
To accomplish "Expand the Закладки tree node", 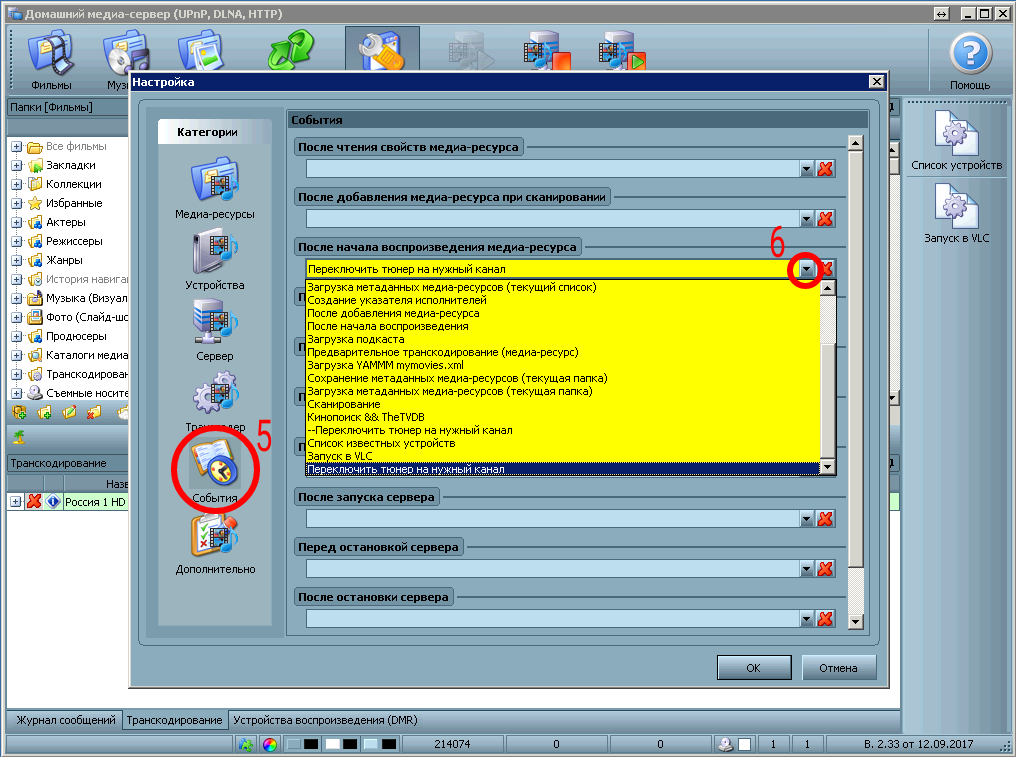I will (x=17, y=165).
